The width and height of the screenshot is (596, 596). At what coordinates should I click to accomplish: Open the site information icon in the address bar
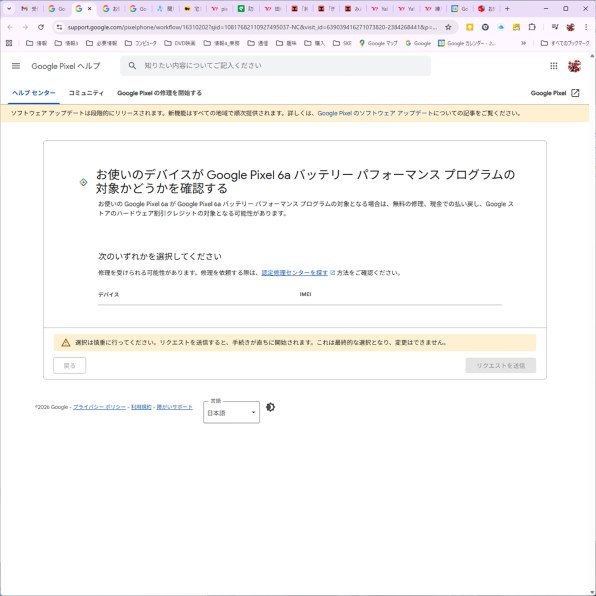point(59,27)
